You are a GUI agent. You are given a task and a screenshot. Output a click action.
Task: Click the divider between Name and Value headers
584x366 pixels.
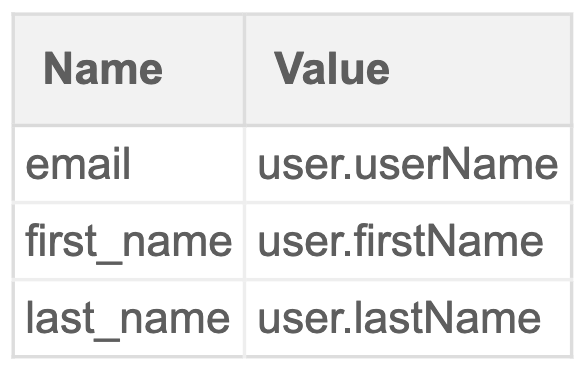coord(245,70)
